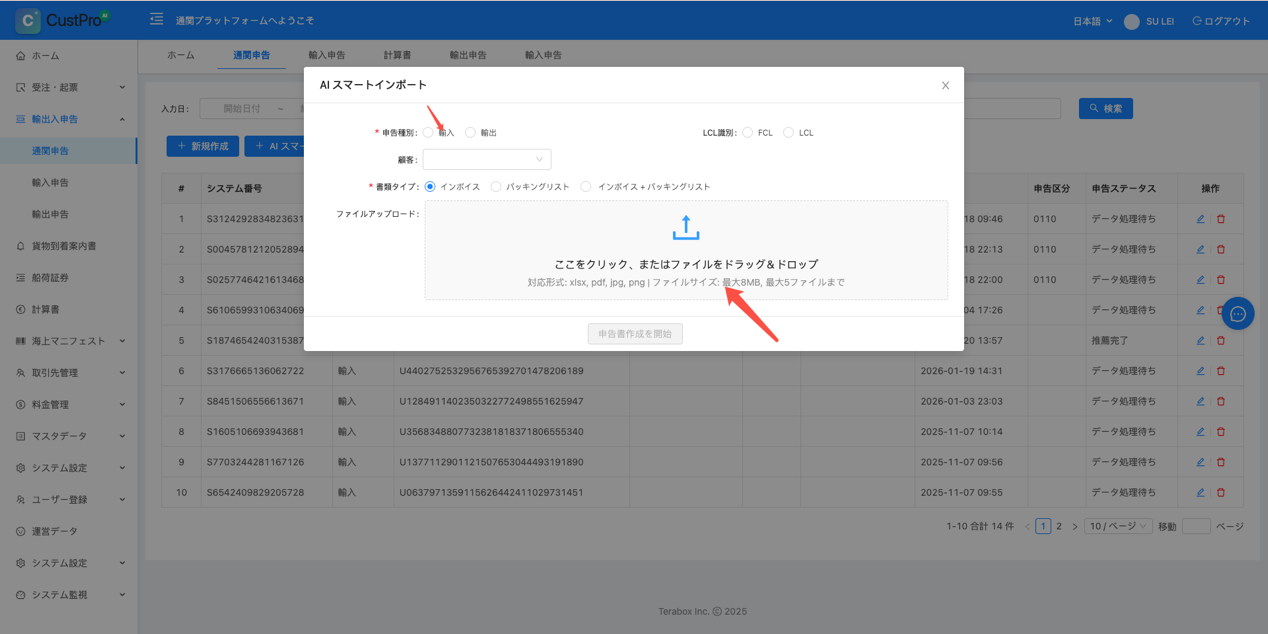The height and width of the screenshot is (634, 1268).
Task: Toggle the sidebar collapse hamburger icon
Action: click(156, 19)
